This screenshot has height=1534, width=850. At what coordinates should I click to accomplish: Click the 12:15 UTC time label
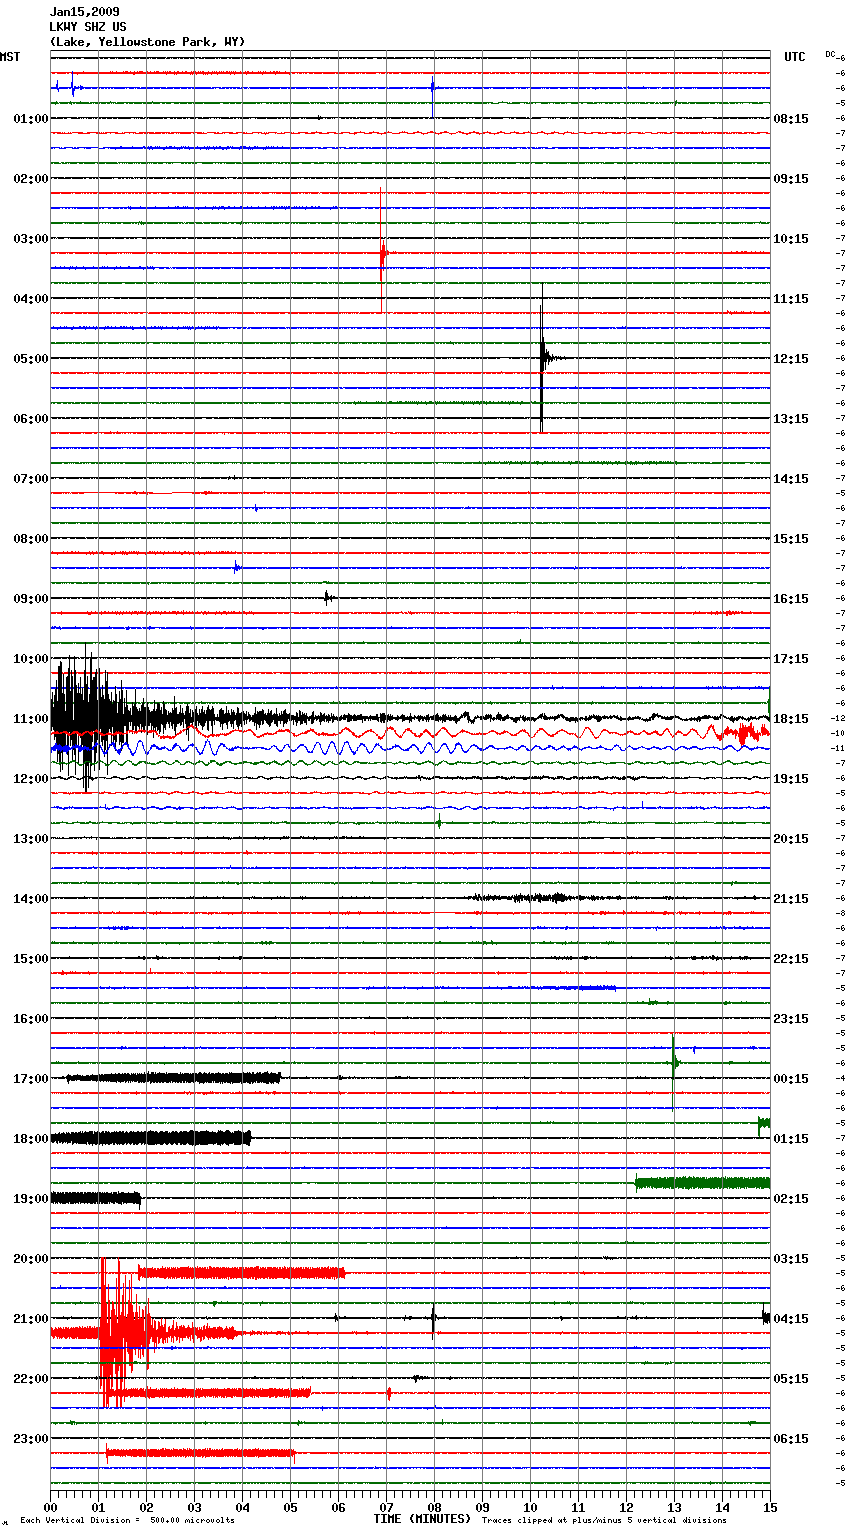point(791,359)
